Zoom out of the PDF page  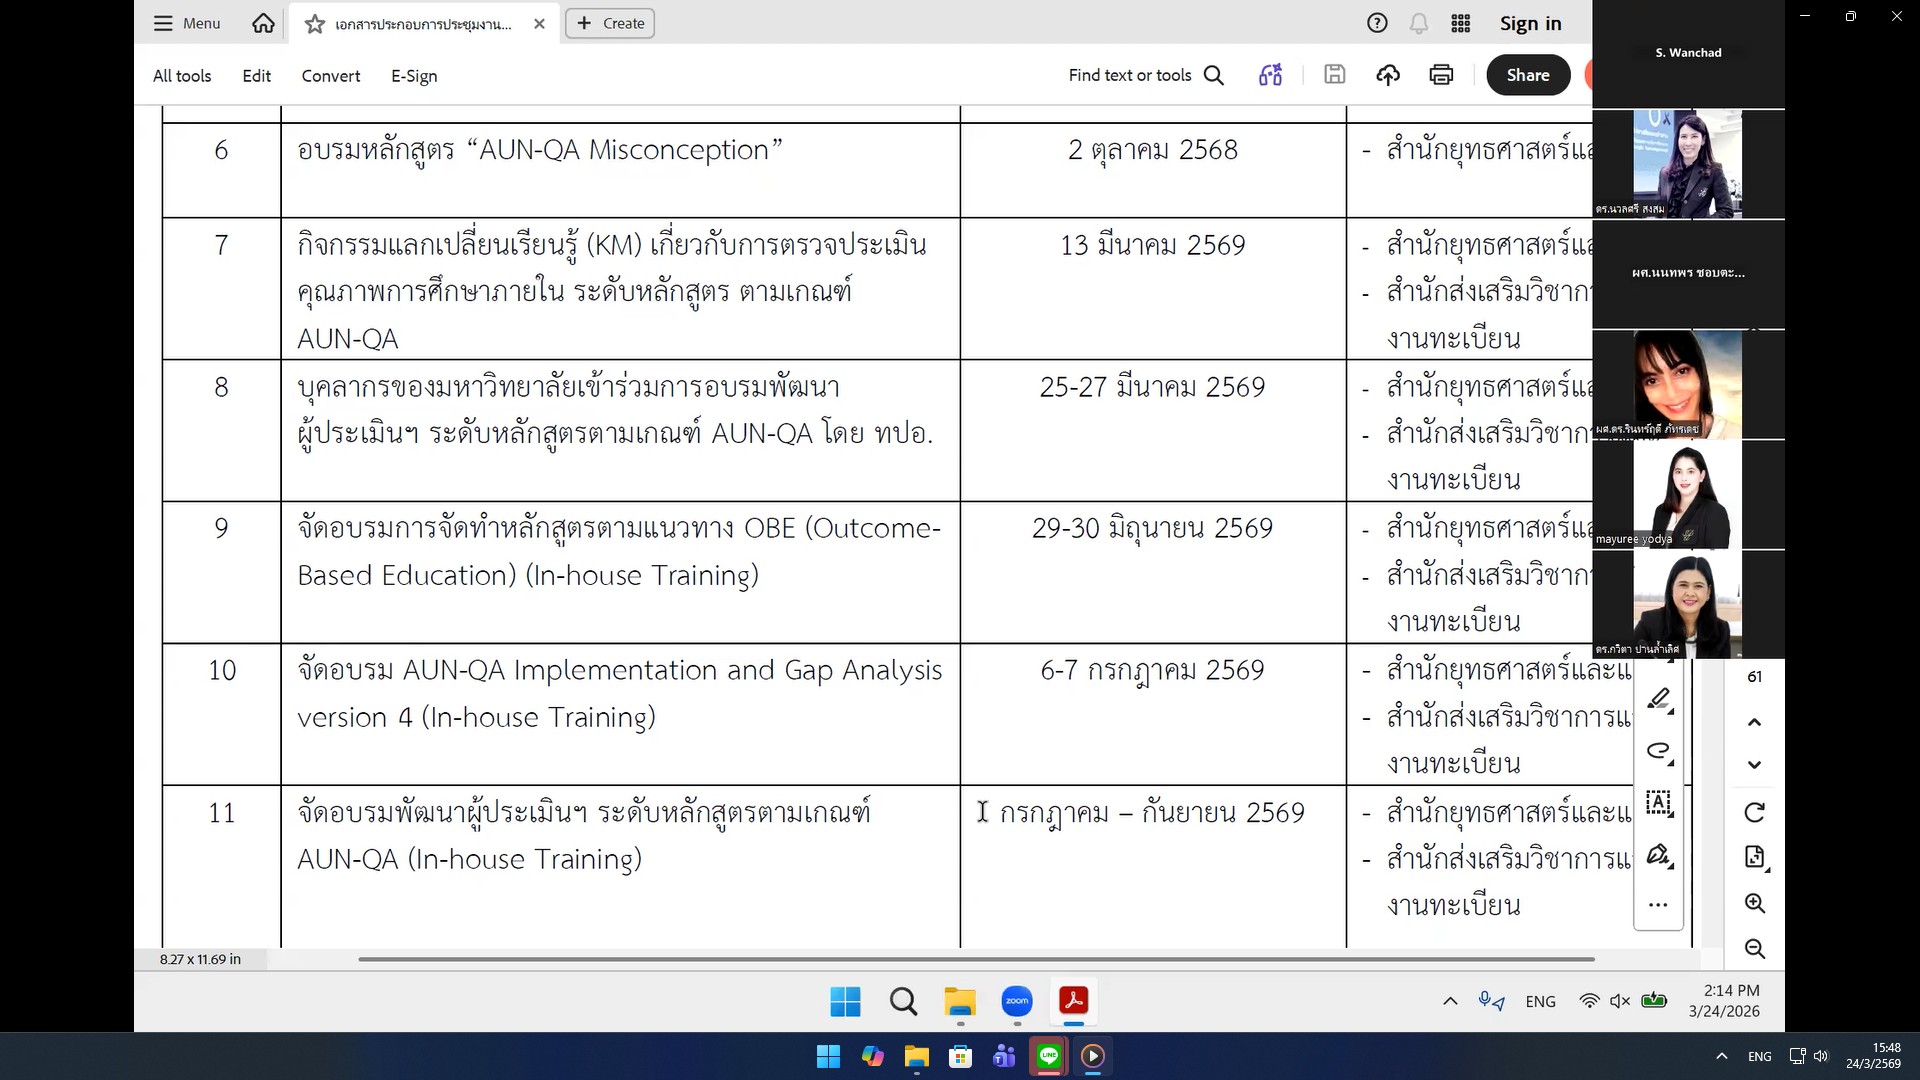click(x=1754, y=949)
